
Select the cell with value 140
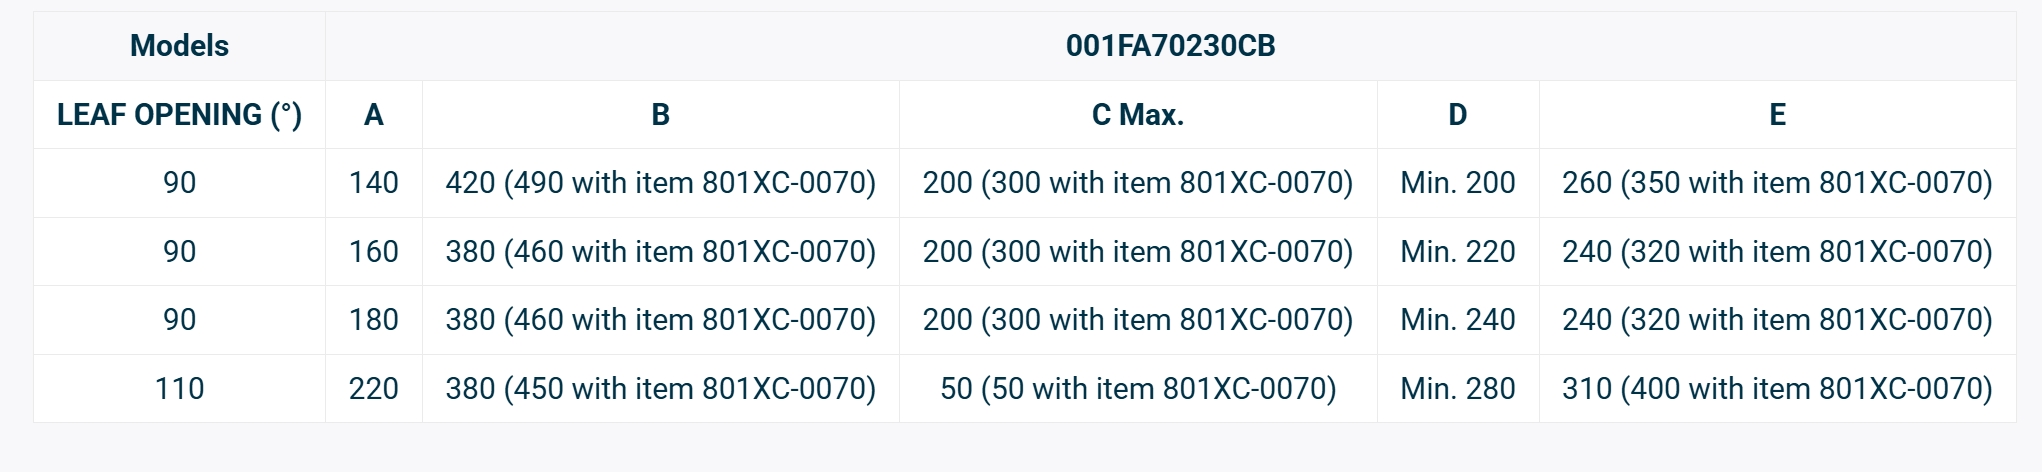click(x=373, y=183)
